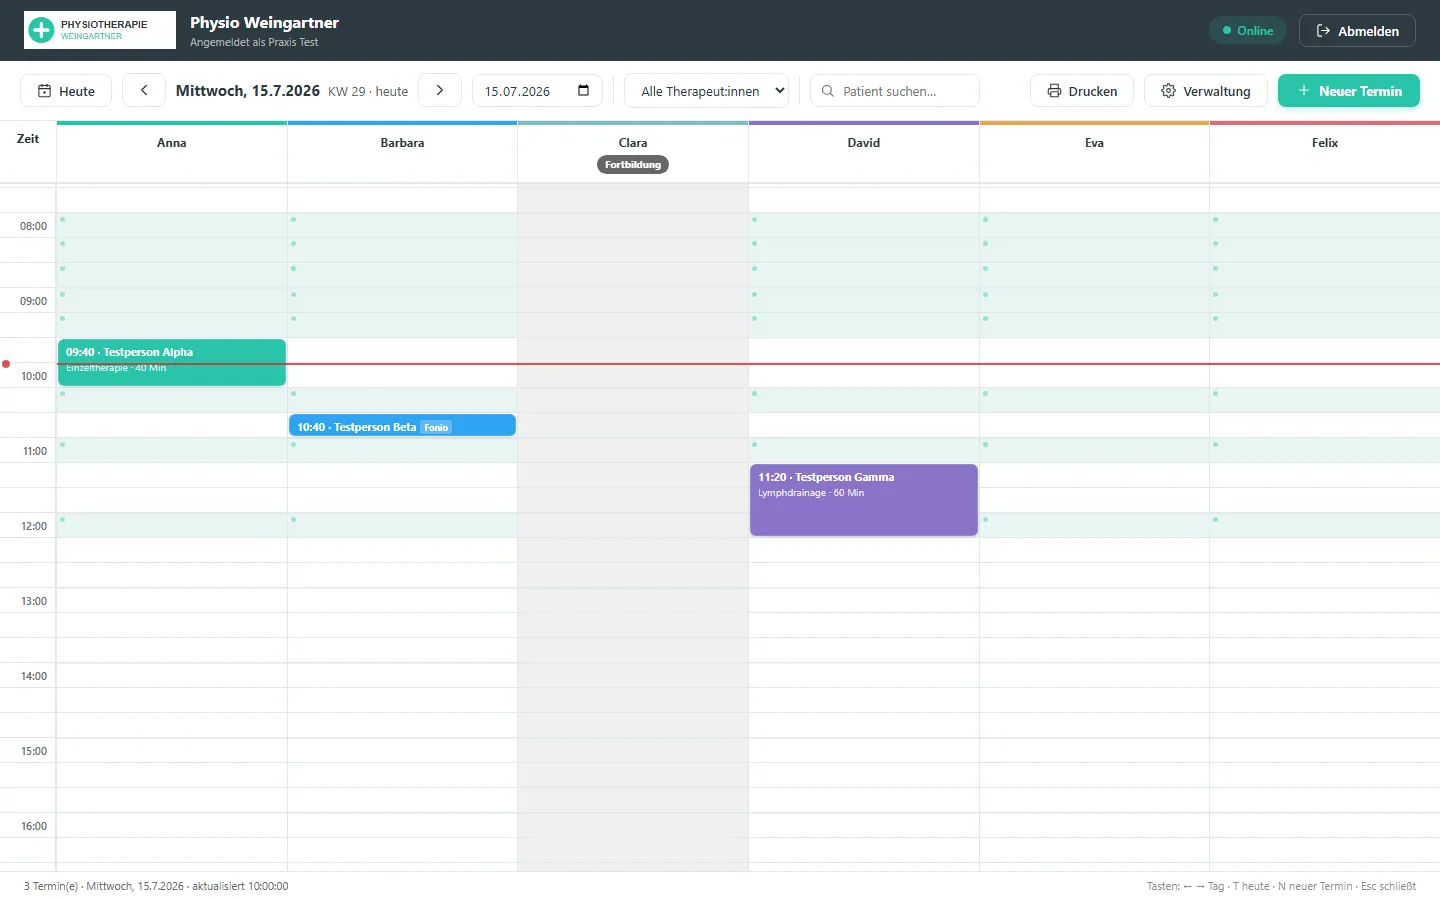The height and width of the screenshot is (900, 1440).
Task: Open Verwaltung settings
Action: (x=1206, y=91)
